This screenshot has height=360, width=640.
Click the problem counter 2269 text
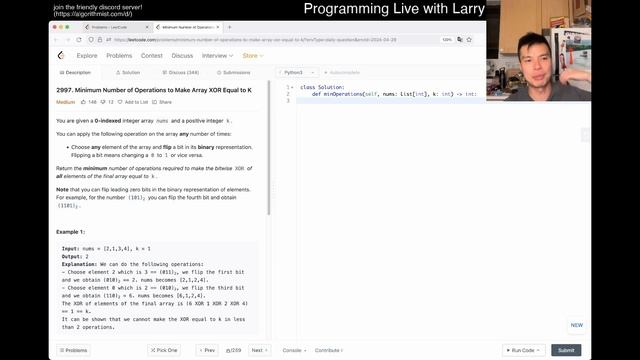pos(233,350)
